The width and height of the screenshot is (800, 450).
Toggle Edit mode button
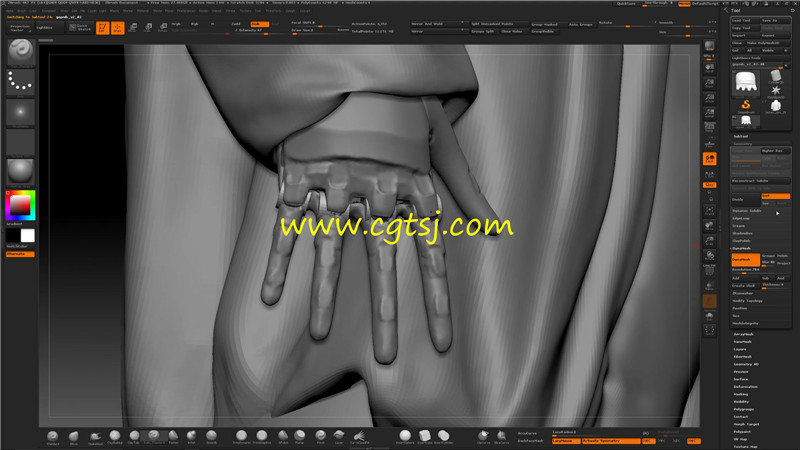103,28
